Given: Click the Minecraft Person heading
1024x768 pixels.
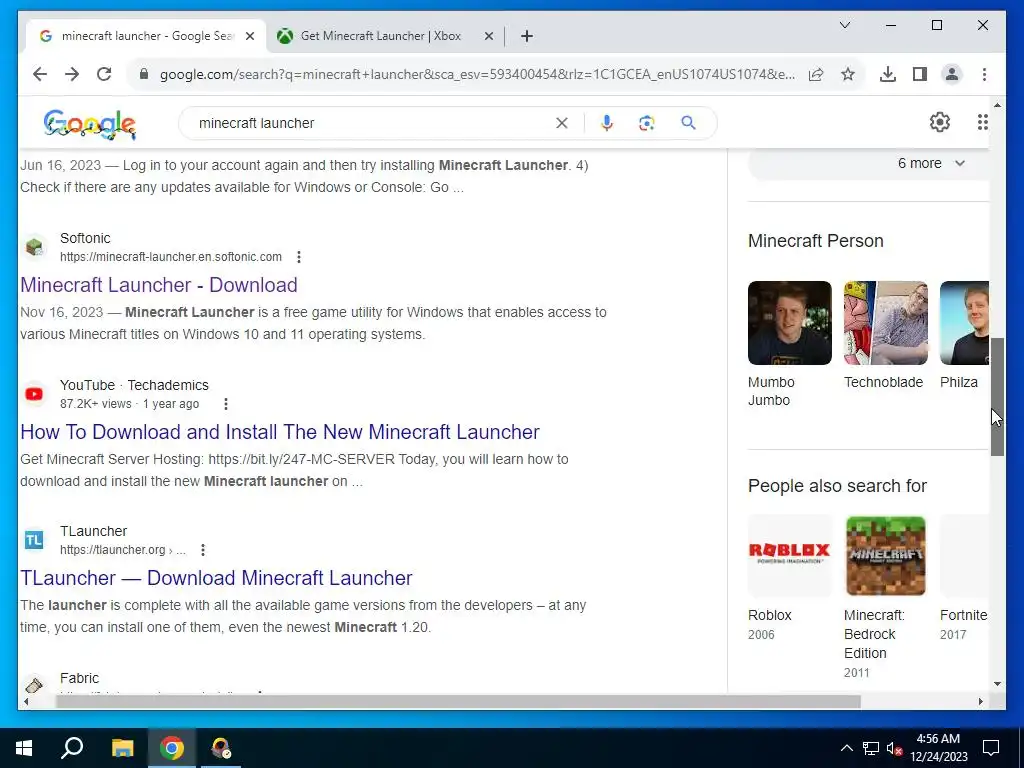Looking at the screenshot, I should [x=816, y=240].
